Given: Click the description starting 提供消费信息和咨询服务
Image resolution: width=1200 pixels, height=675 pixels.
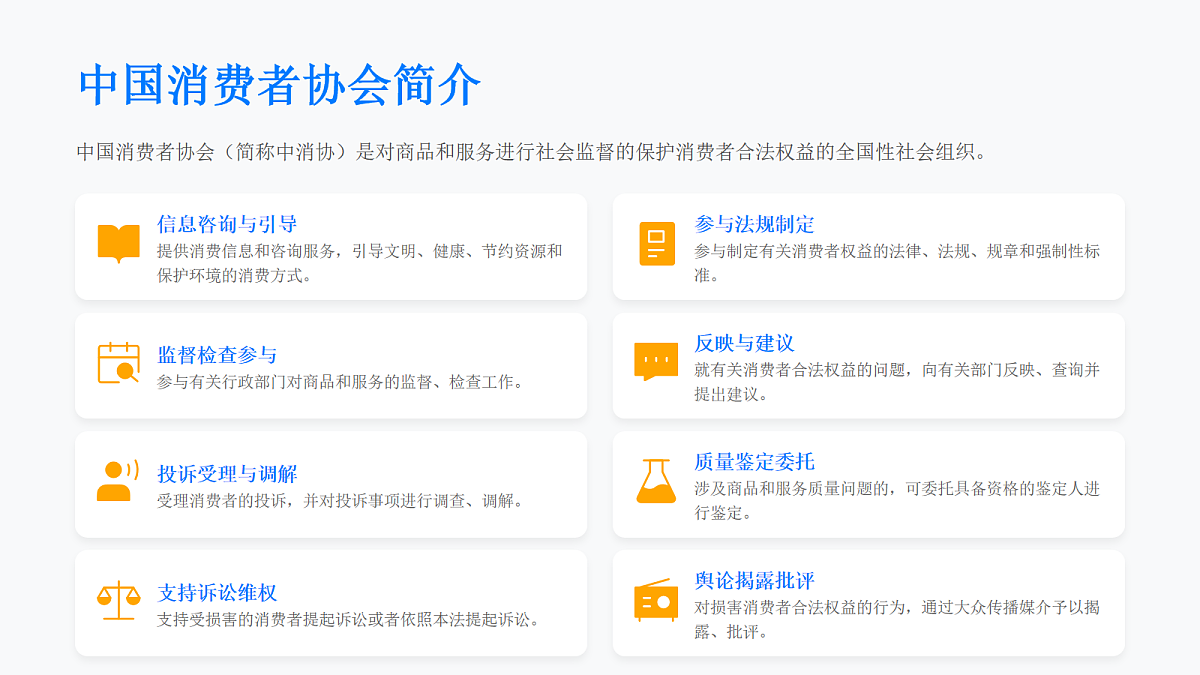Looking at the screenshot, I should [360, 263].
